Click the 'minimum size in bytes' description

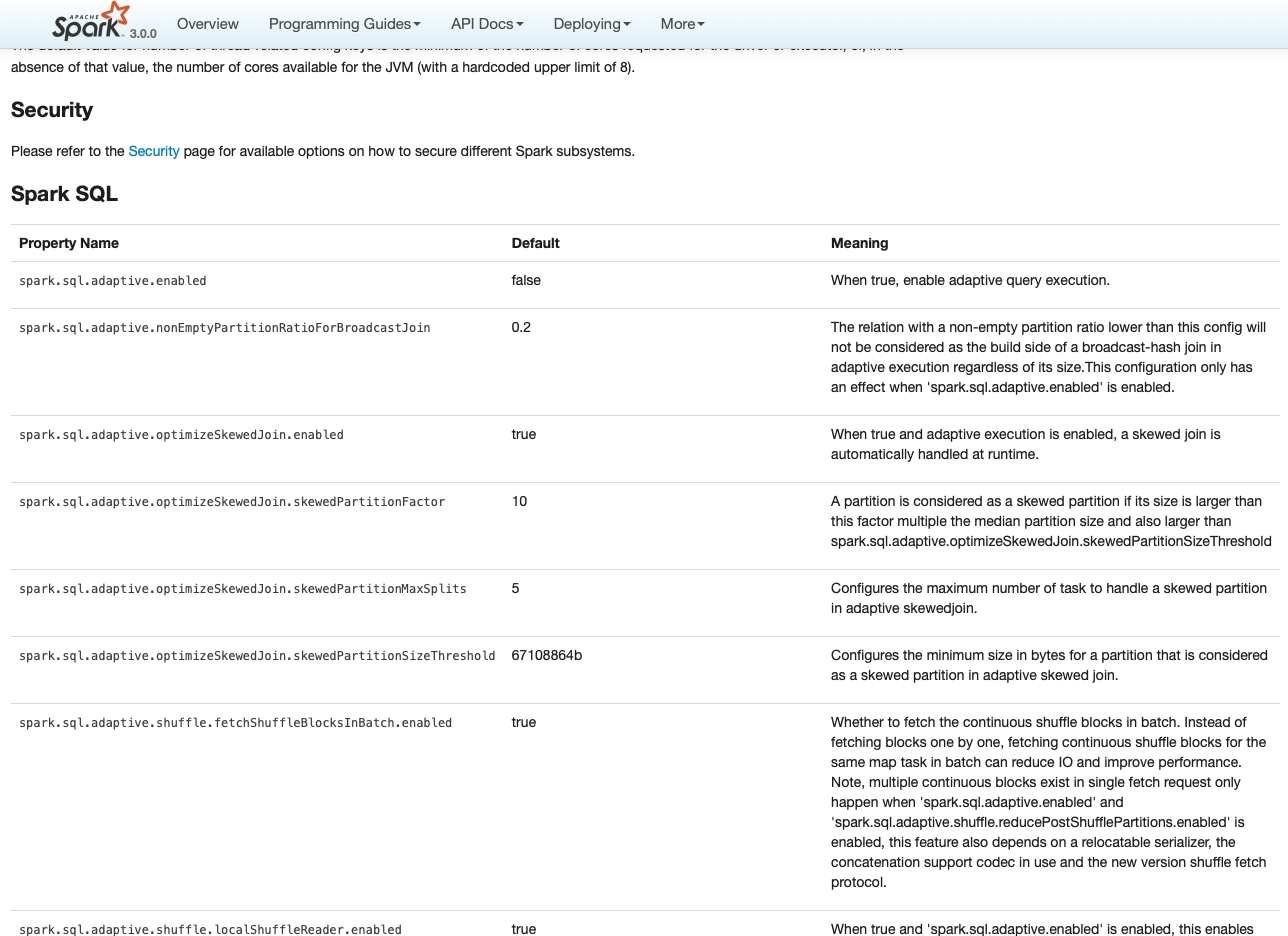pyautogui.click(x=1049, y=665)
